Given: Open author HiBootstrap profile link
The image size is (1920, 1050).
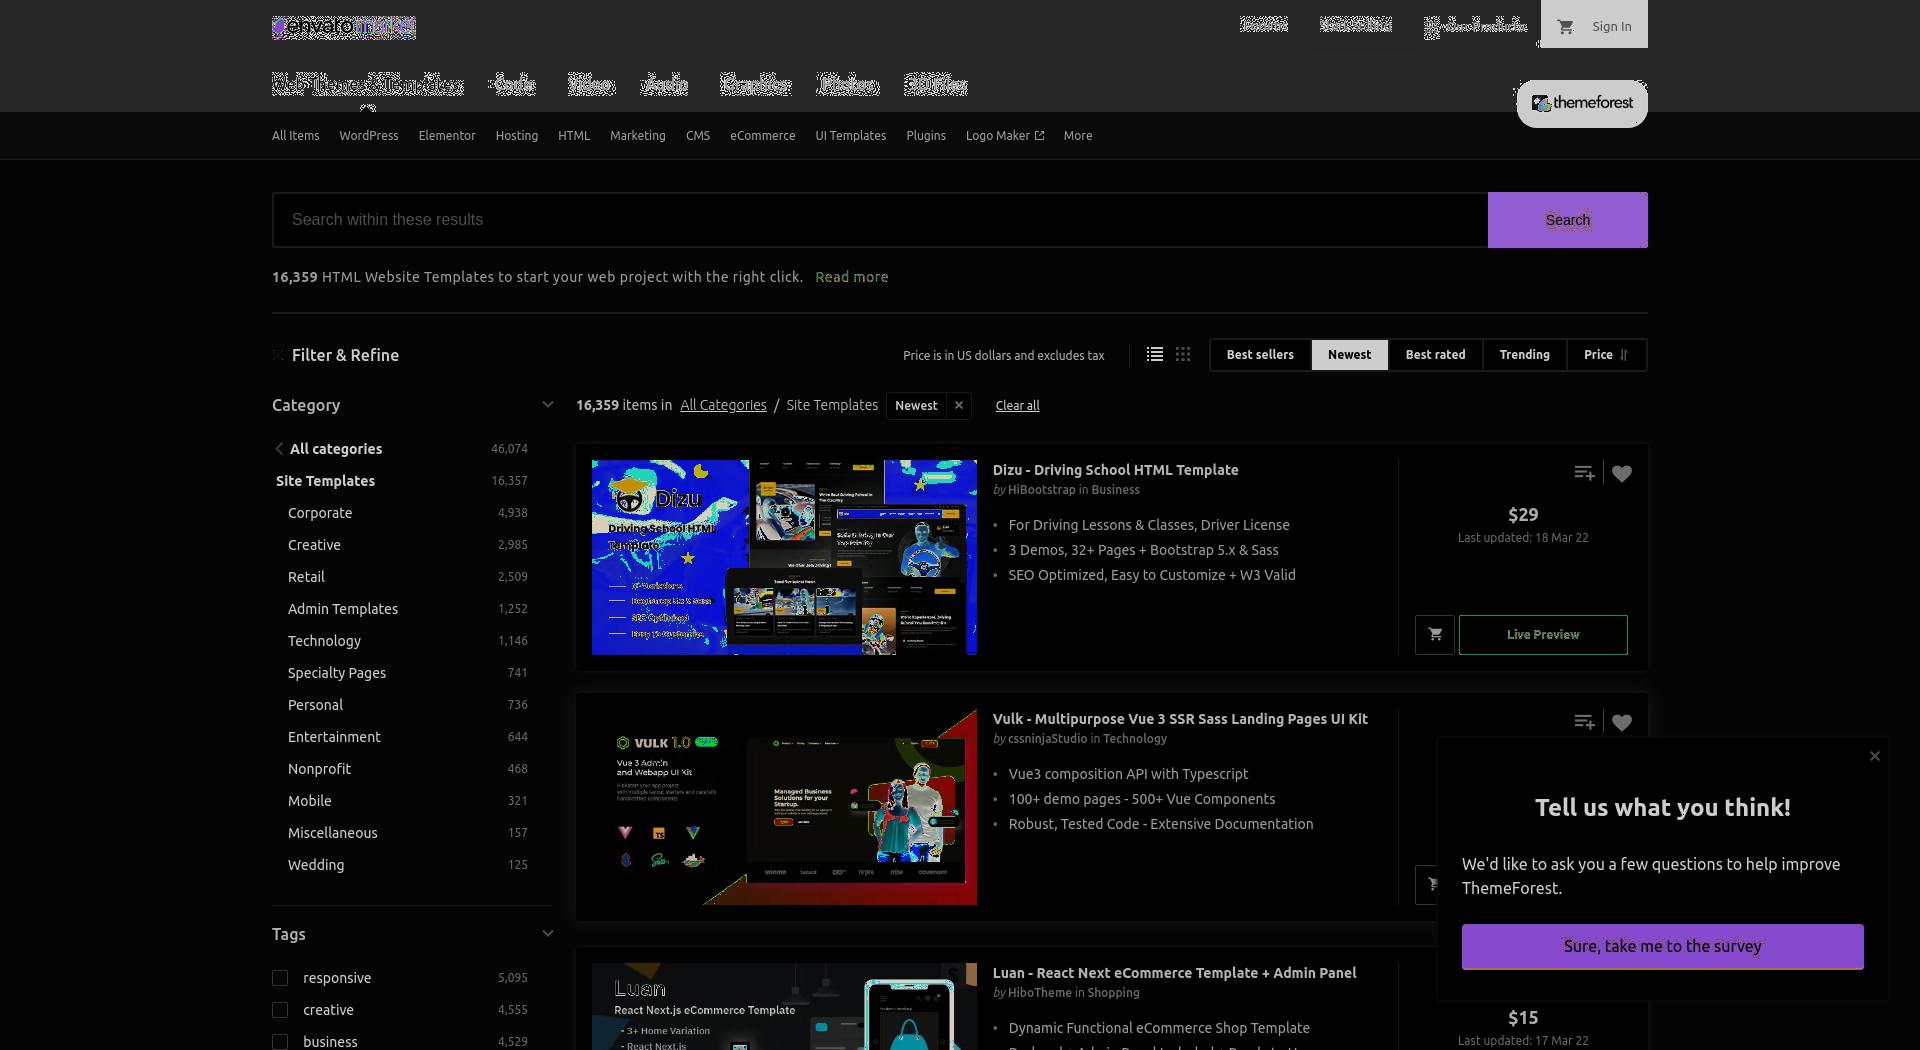Looking at the screenshot, I should click(x=1042, y=490).
